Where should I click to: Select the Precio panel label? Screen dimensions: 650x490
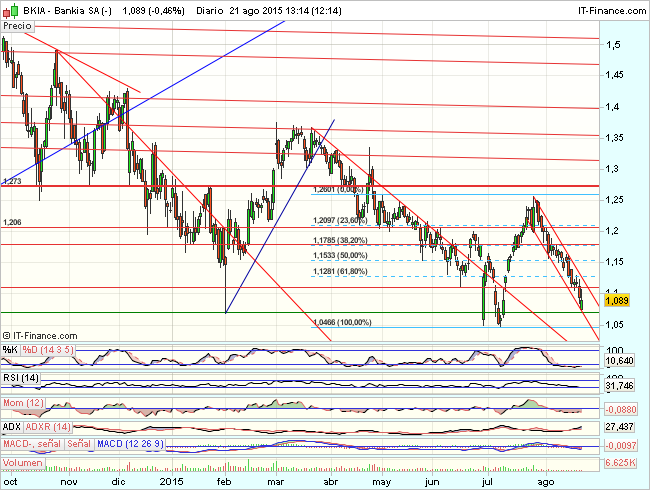pyautogui.click(x=18, y=27)
